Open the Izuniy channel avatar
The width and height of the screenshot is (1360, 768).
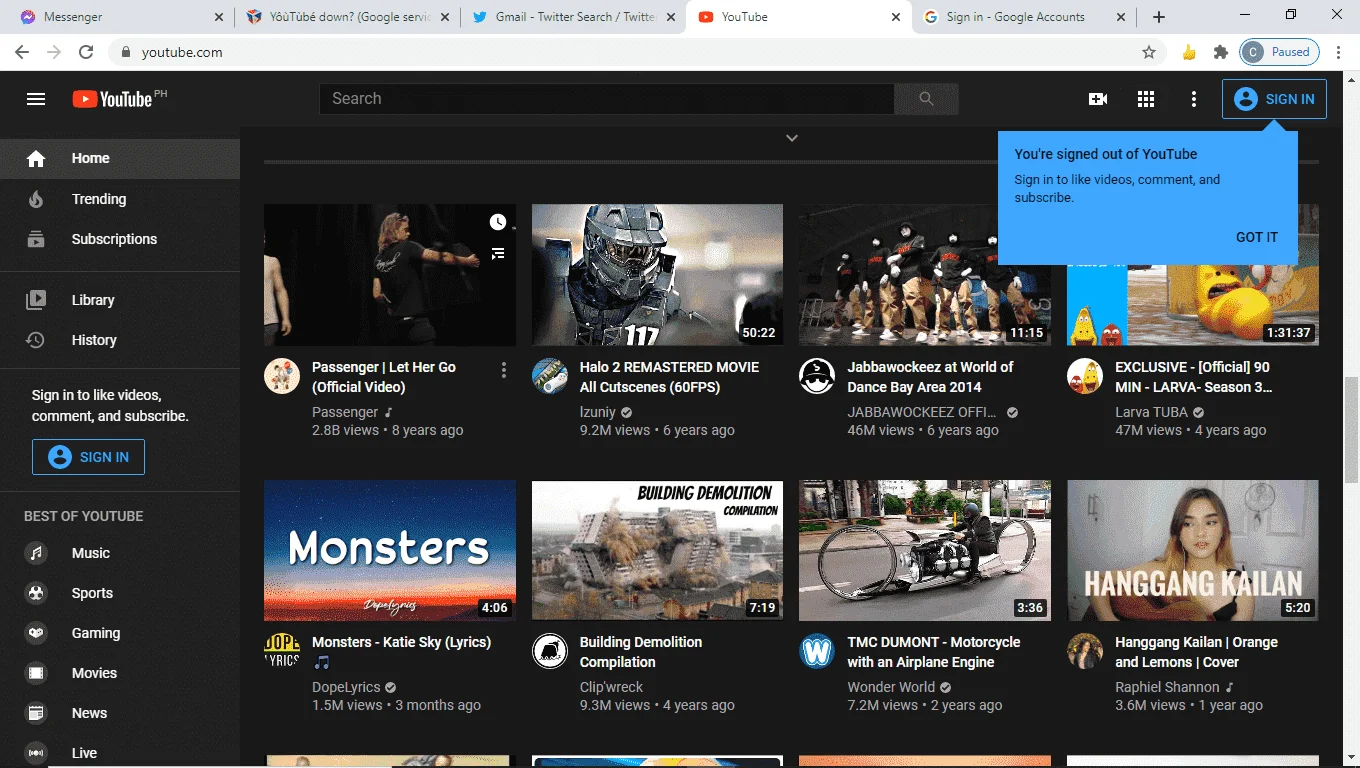click(550, 376)
